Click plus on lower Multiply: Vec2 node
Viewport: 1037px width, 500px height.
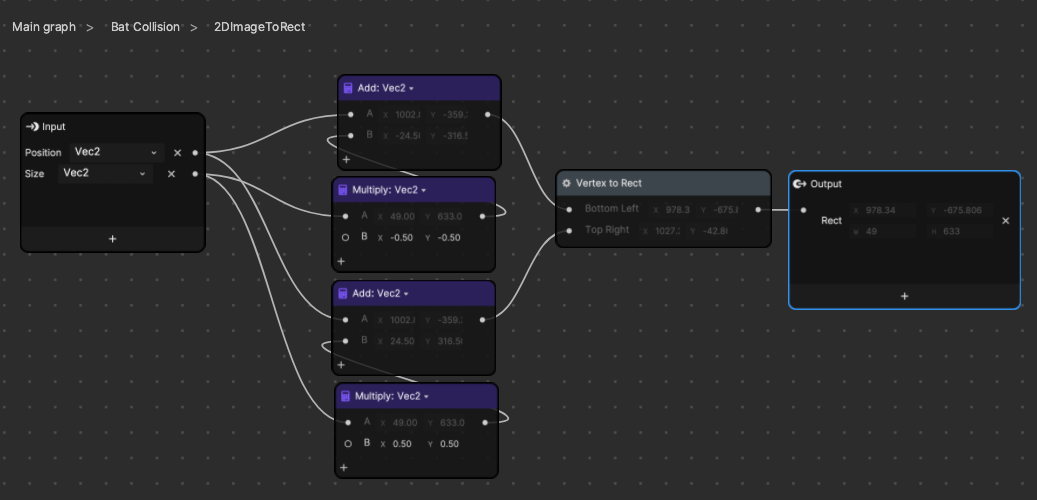[344, 468]
